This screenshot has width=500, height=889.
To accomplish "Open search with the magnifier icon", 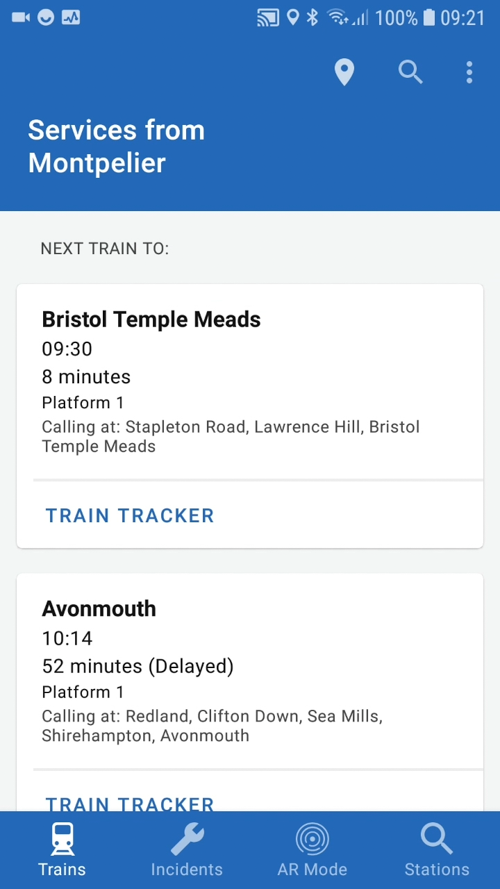I will (410, 73).
